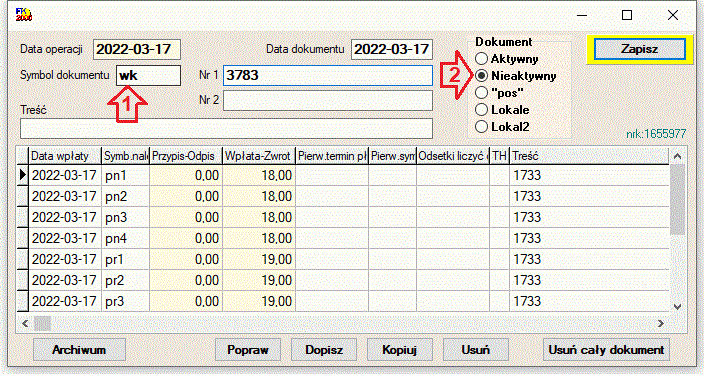The width and height of the screenshot is (704, 374).
Task: Click the pr3 symbol cell
Action: click(125, 301)
